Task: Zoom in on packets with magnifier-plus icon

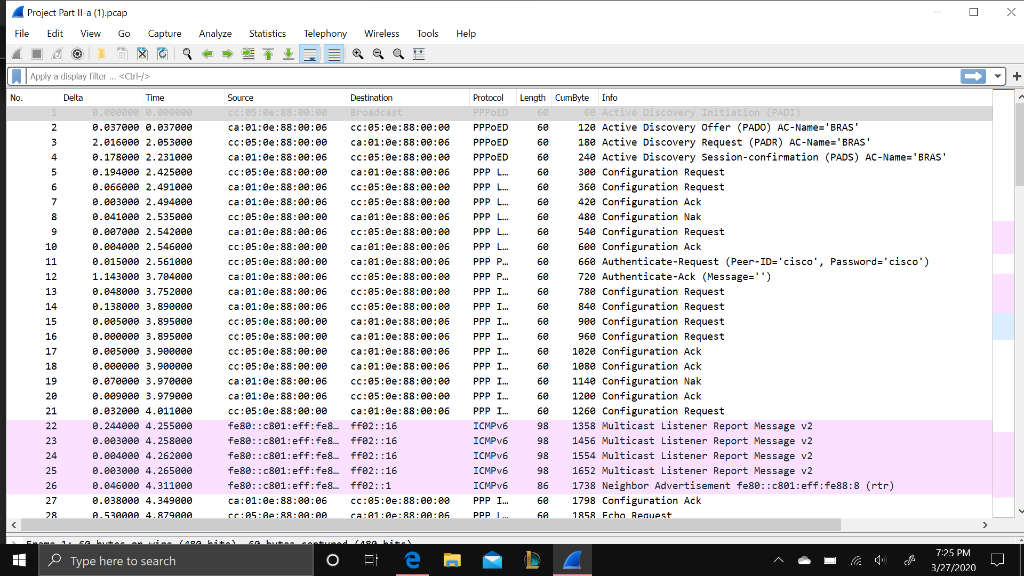Action: [358, 54]
